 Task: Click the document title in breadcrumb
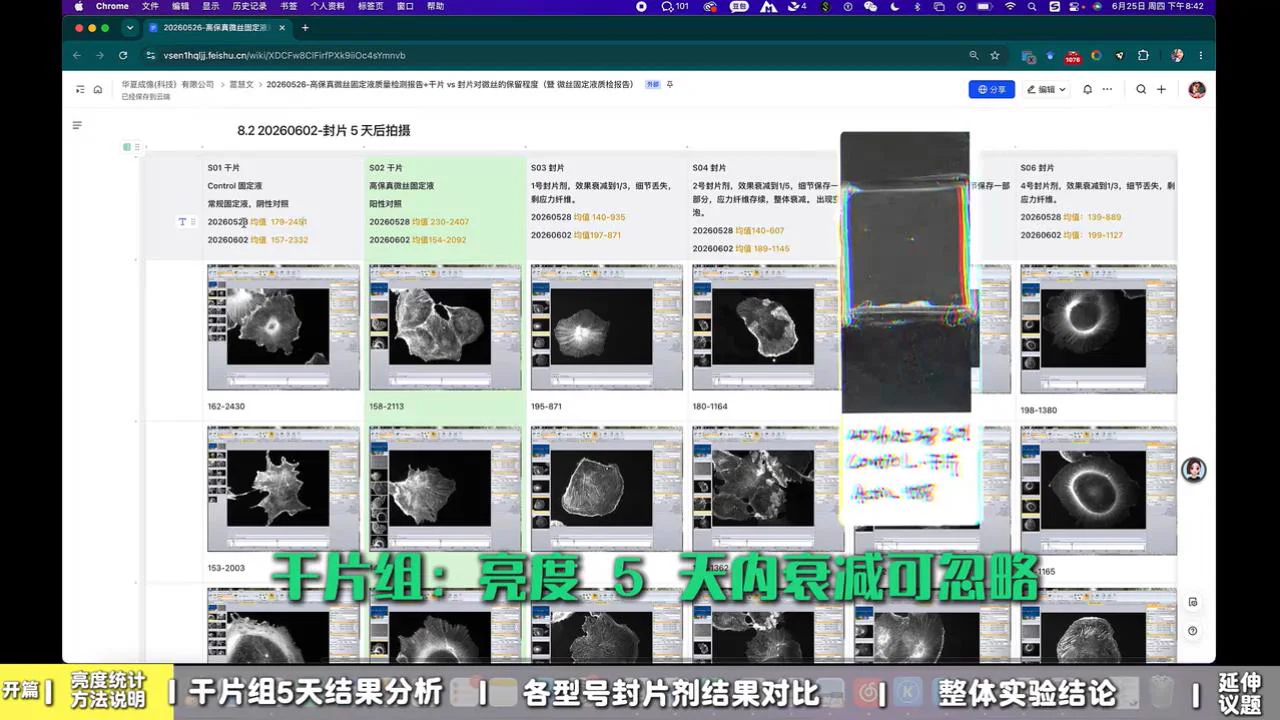coord(449,85)
